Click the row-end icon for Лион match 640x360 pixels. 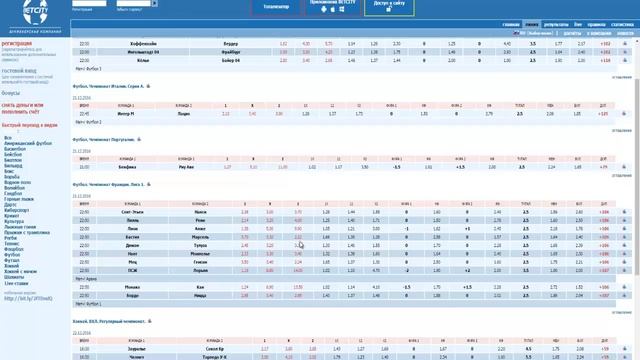(624, 229)
